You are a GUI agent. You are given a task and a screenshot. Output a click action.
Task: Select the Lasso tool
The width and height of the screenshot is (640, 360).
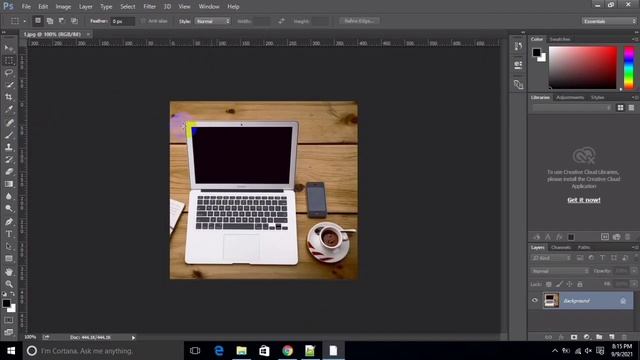[9, 73]
